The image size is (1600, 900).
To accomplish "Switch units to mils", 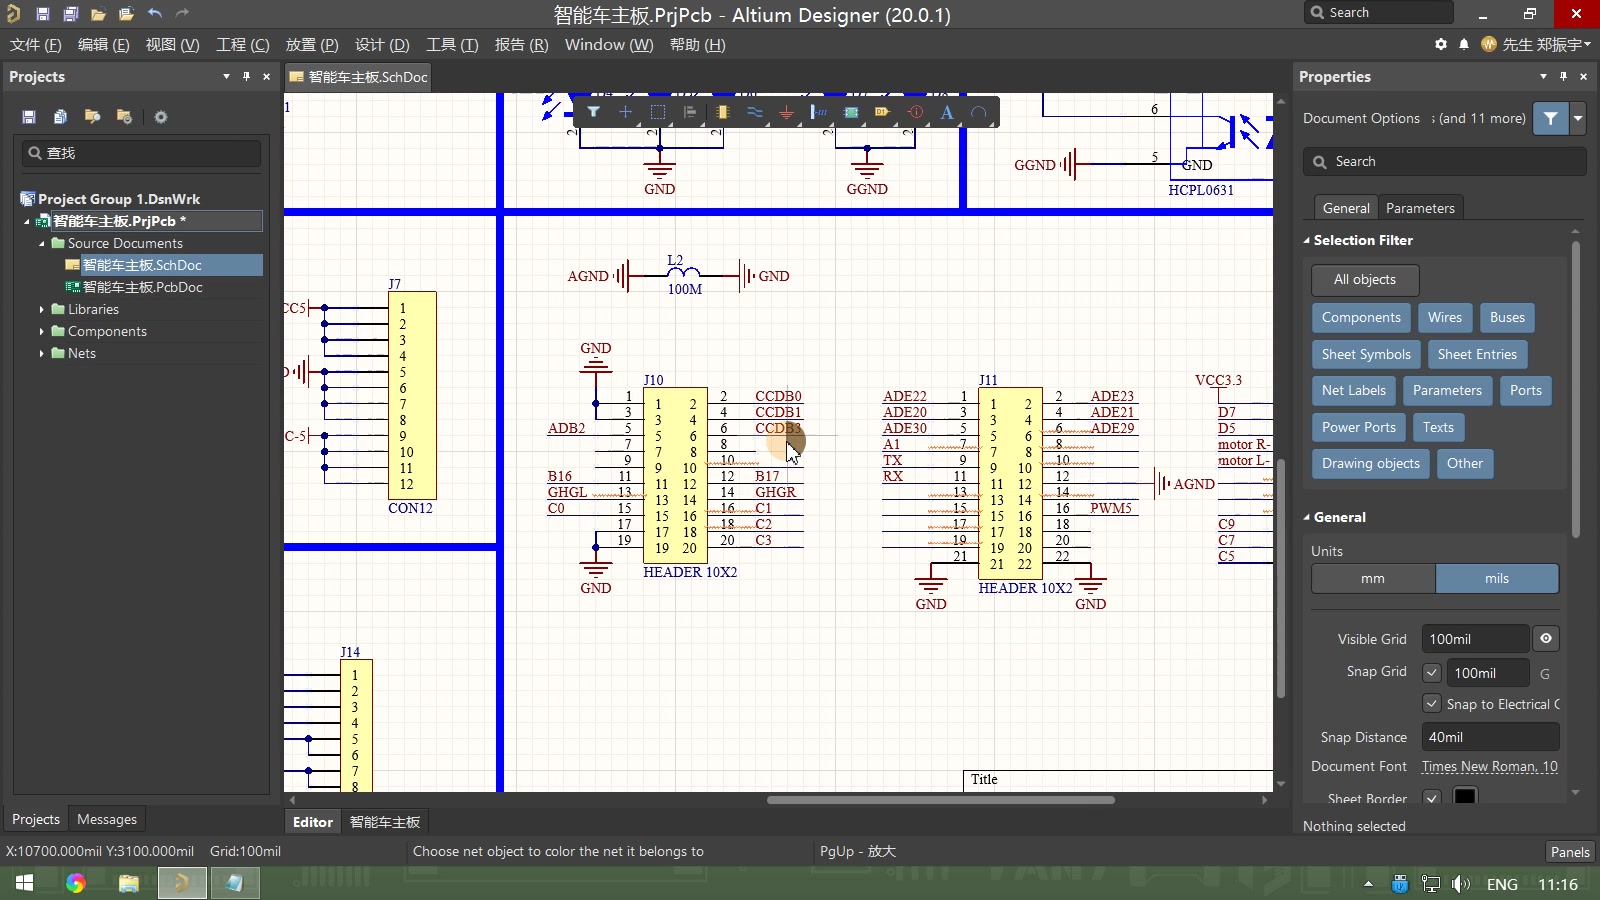I will tap(1497, 578).
